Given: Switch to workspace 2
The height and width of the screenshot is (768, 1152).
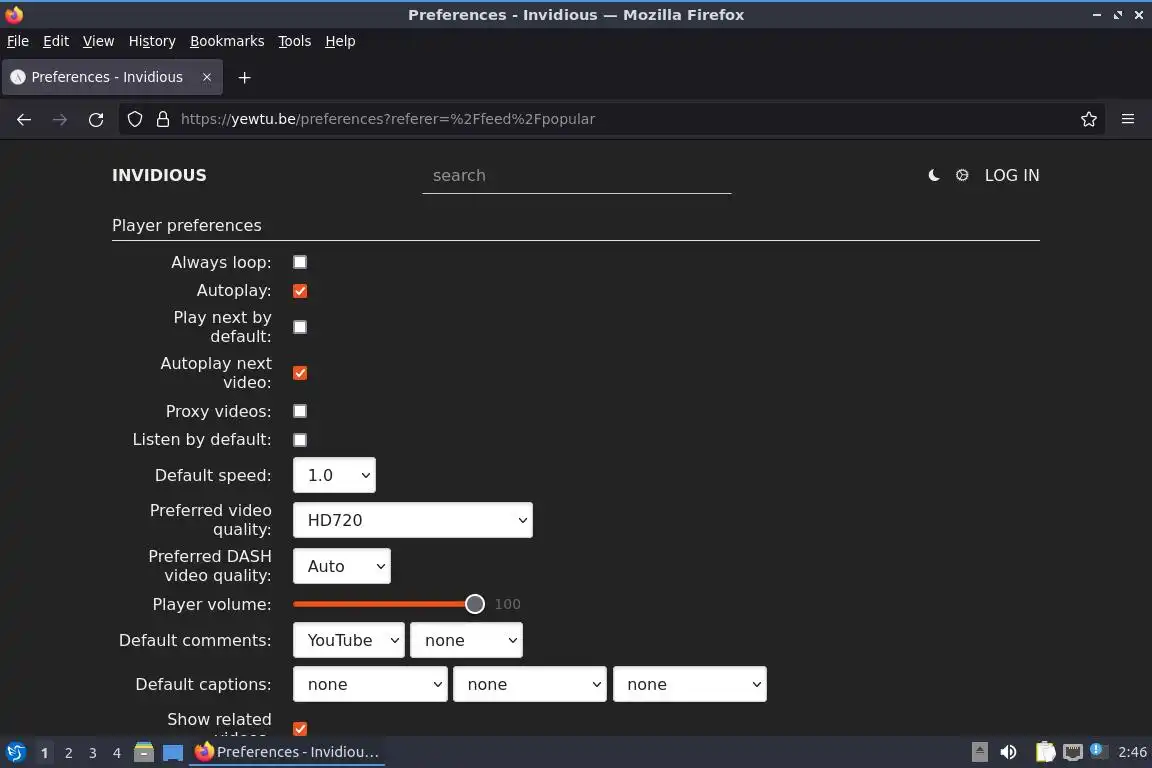Looking at the screenshot, I should 68,753.
